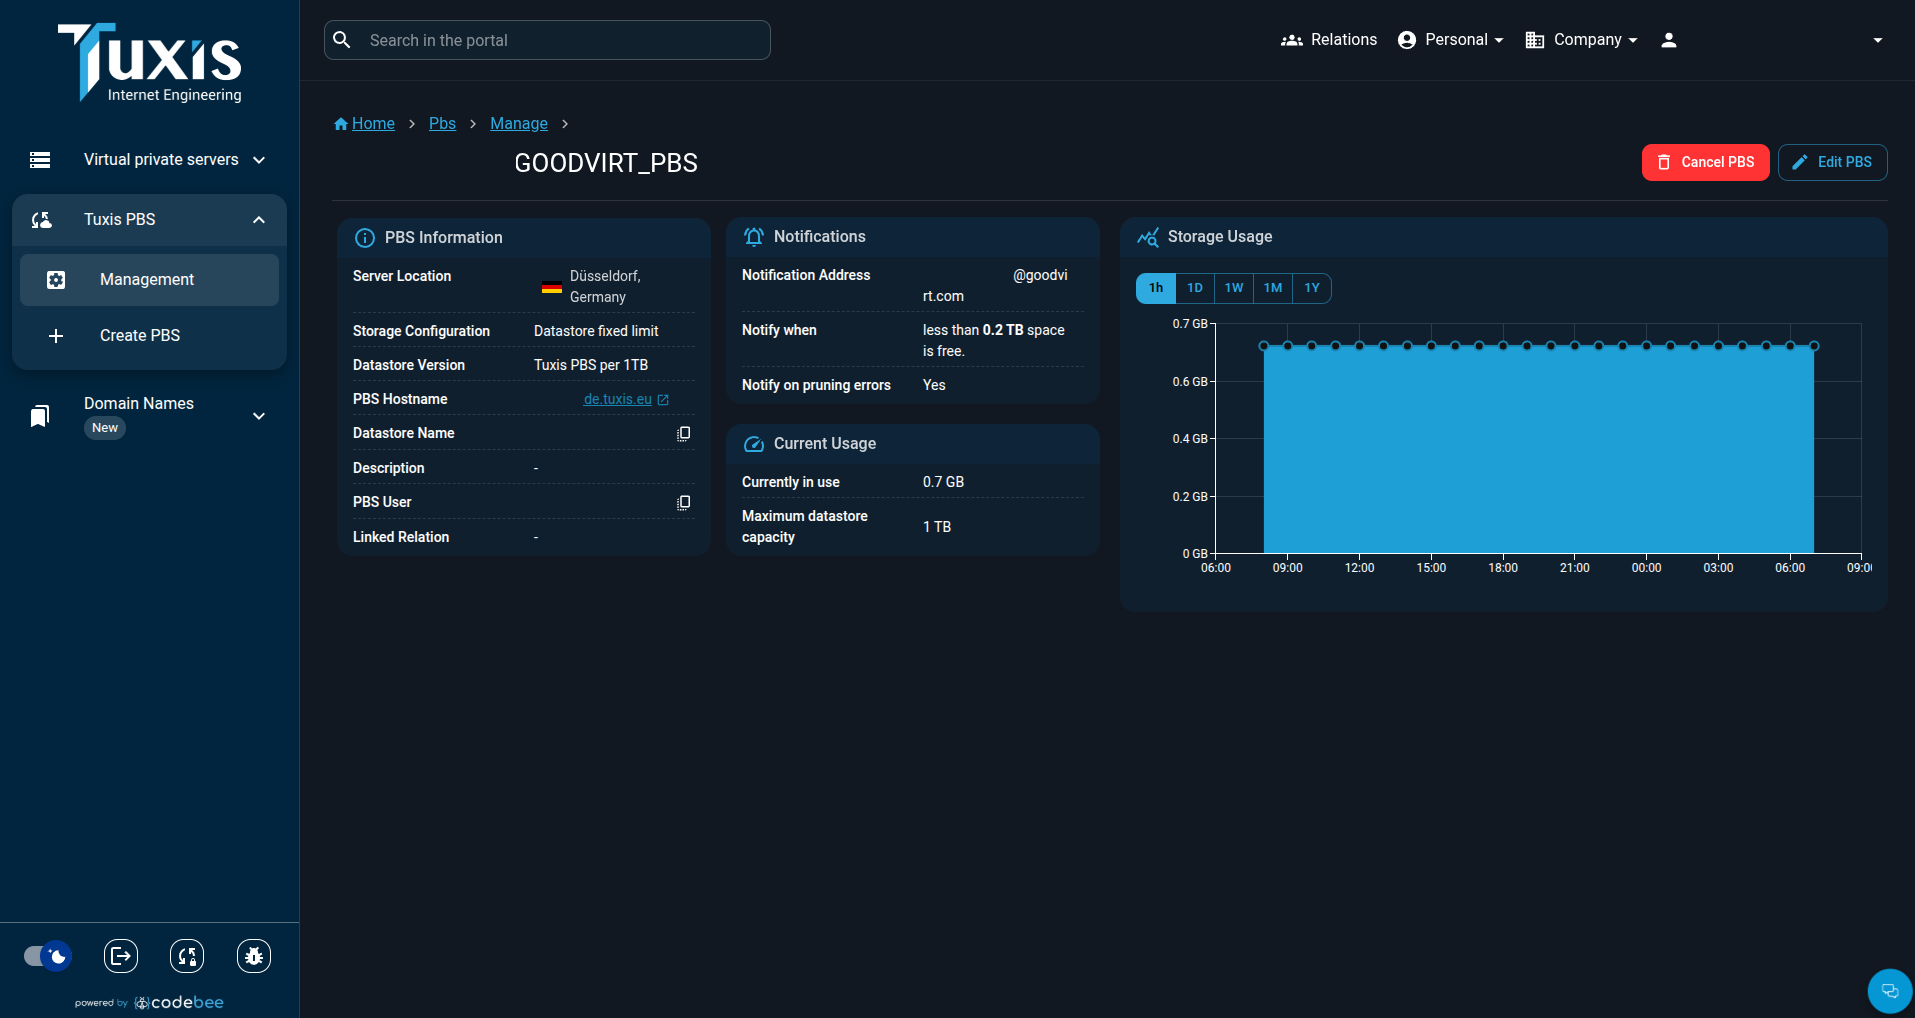Select the 1W time range tab
The height and width of the screenshot is (1018, 1915).
coord(1234,288)
